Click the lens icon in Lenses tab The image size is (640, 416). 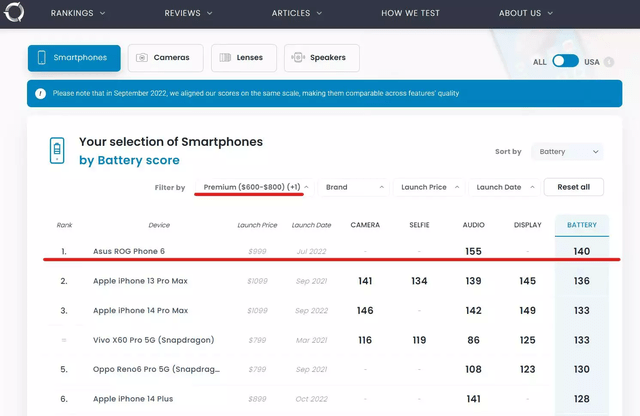pos(225,58)
